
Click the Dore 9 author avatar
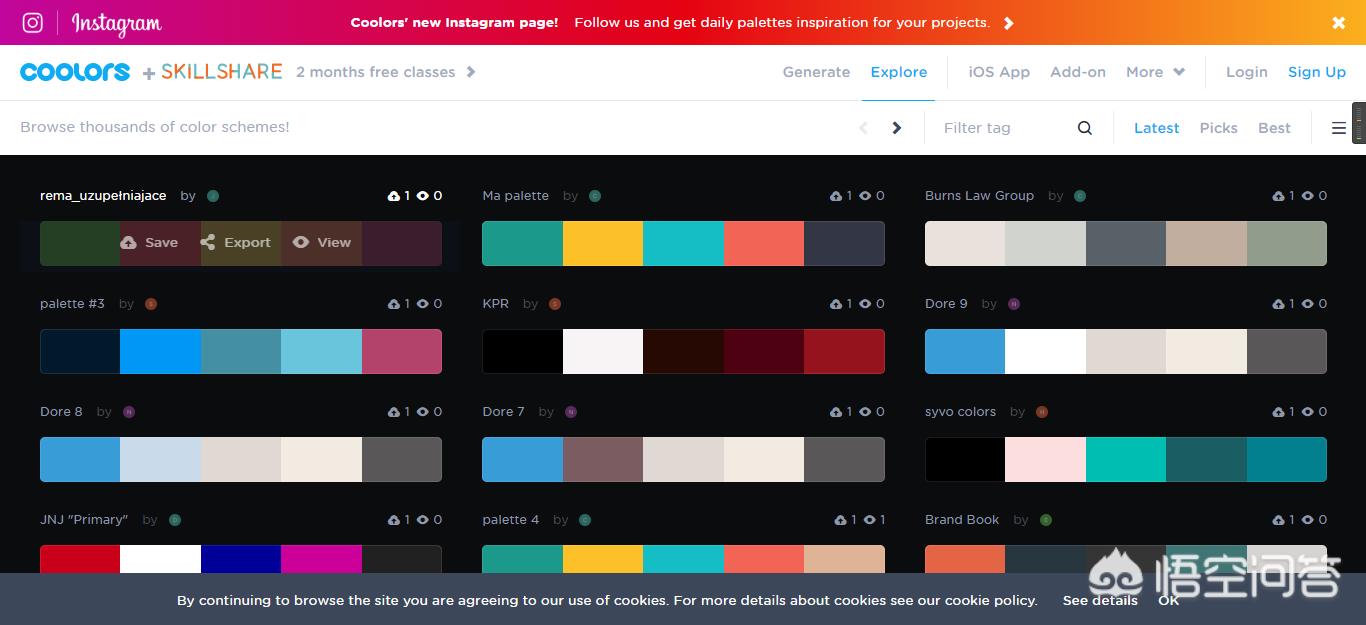[1014, 304]
